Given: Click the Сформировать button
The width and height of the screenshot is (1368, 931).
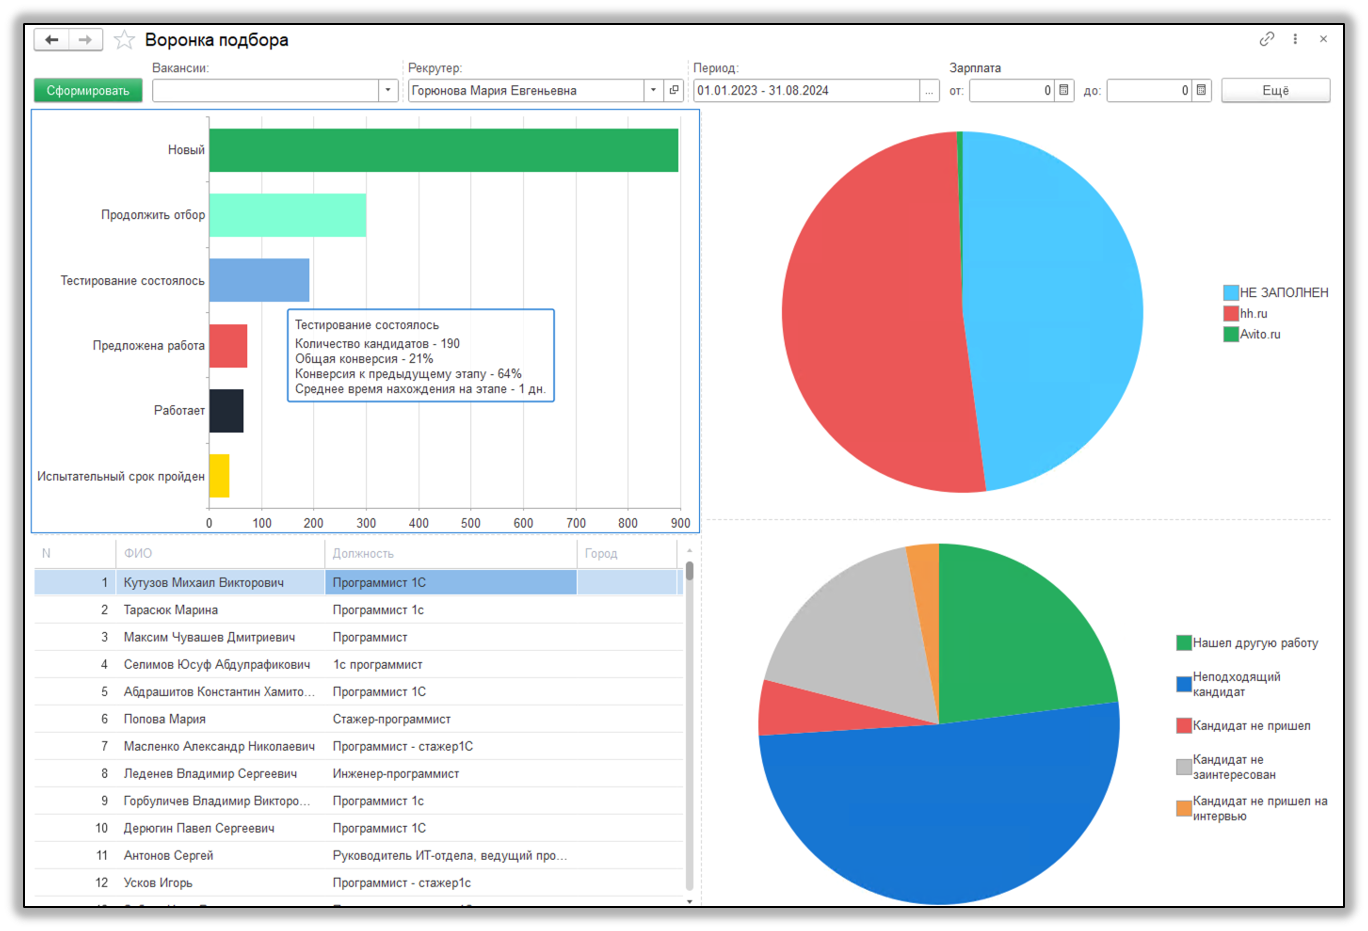Looking at the screenshot, I should click(x=88, y=91).
